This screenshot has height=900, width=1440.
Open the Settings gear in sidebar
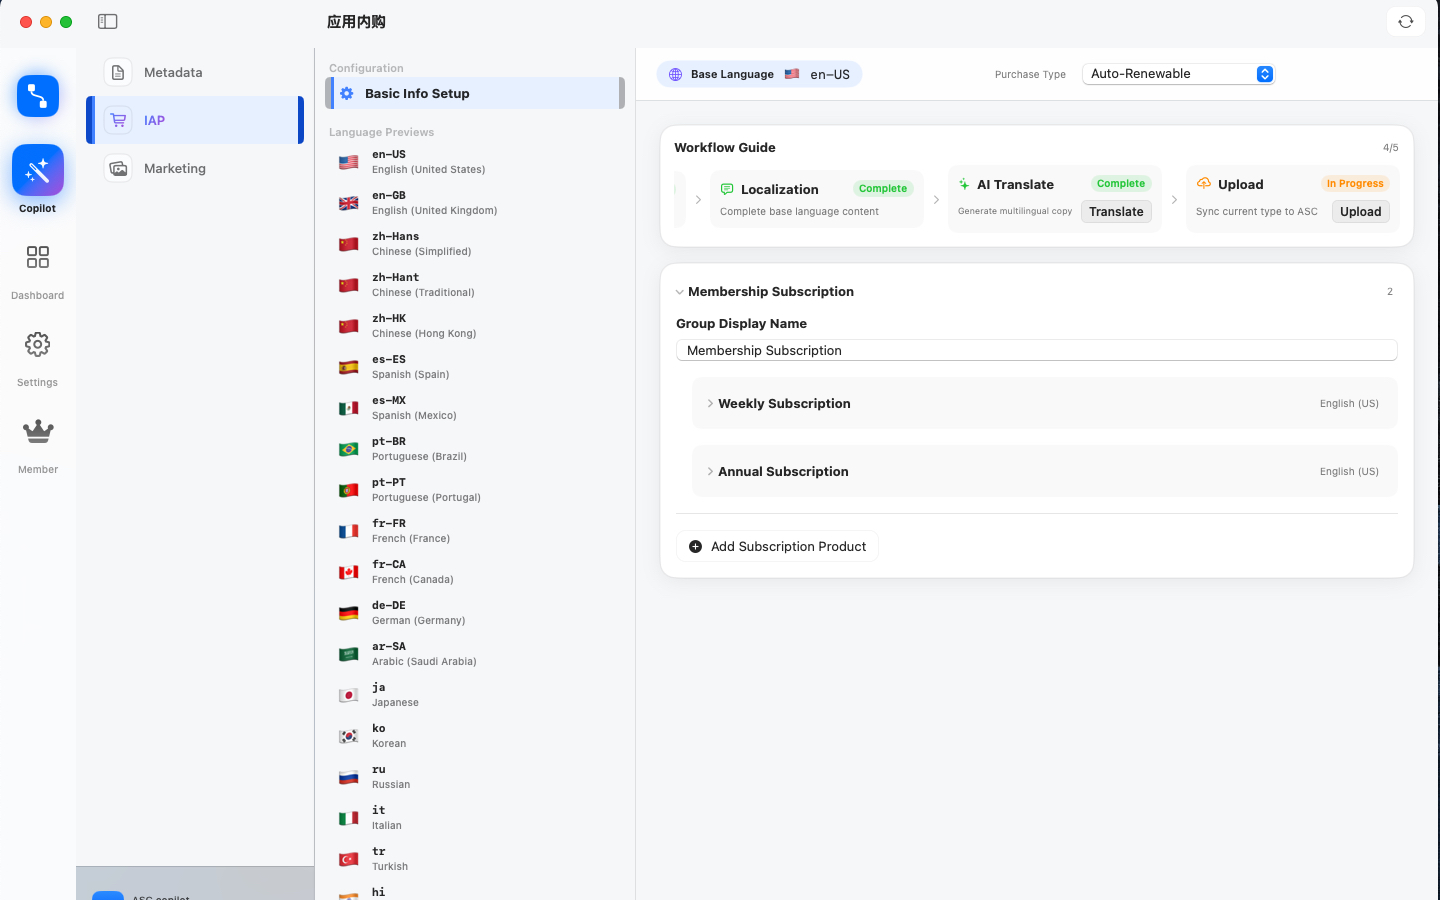37,344
